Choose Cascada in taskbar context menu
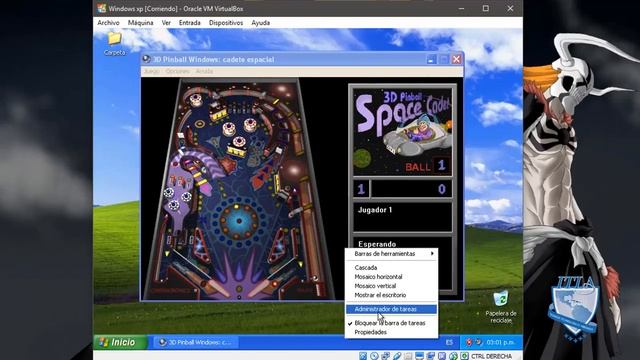This screenshot has width=640, height=360. click(x=366, y=268)
